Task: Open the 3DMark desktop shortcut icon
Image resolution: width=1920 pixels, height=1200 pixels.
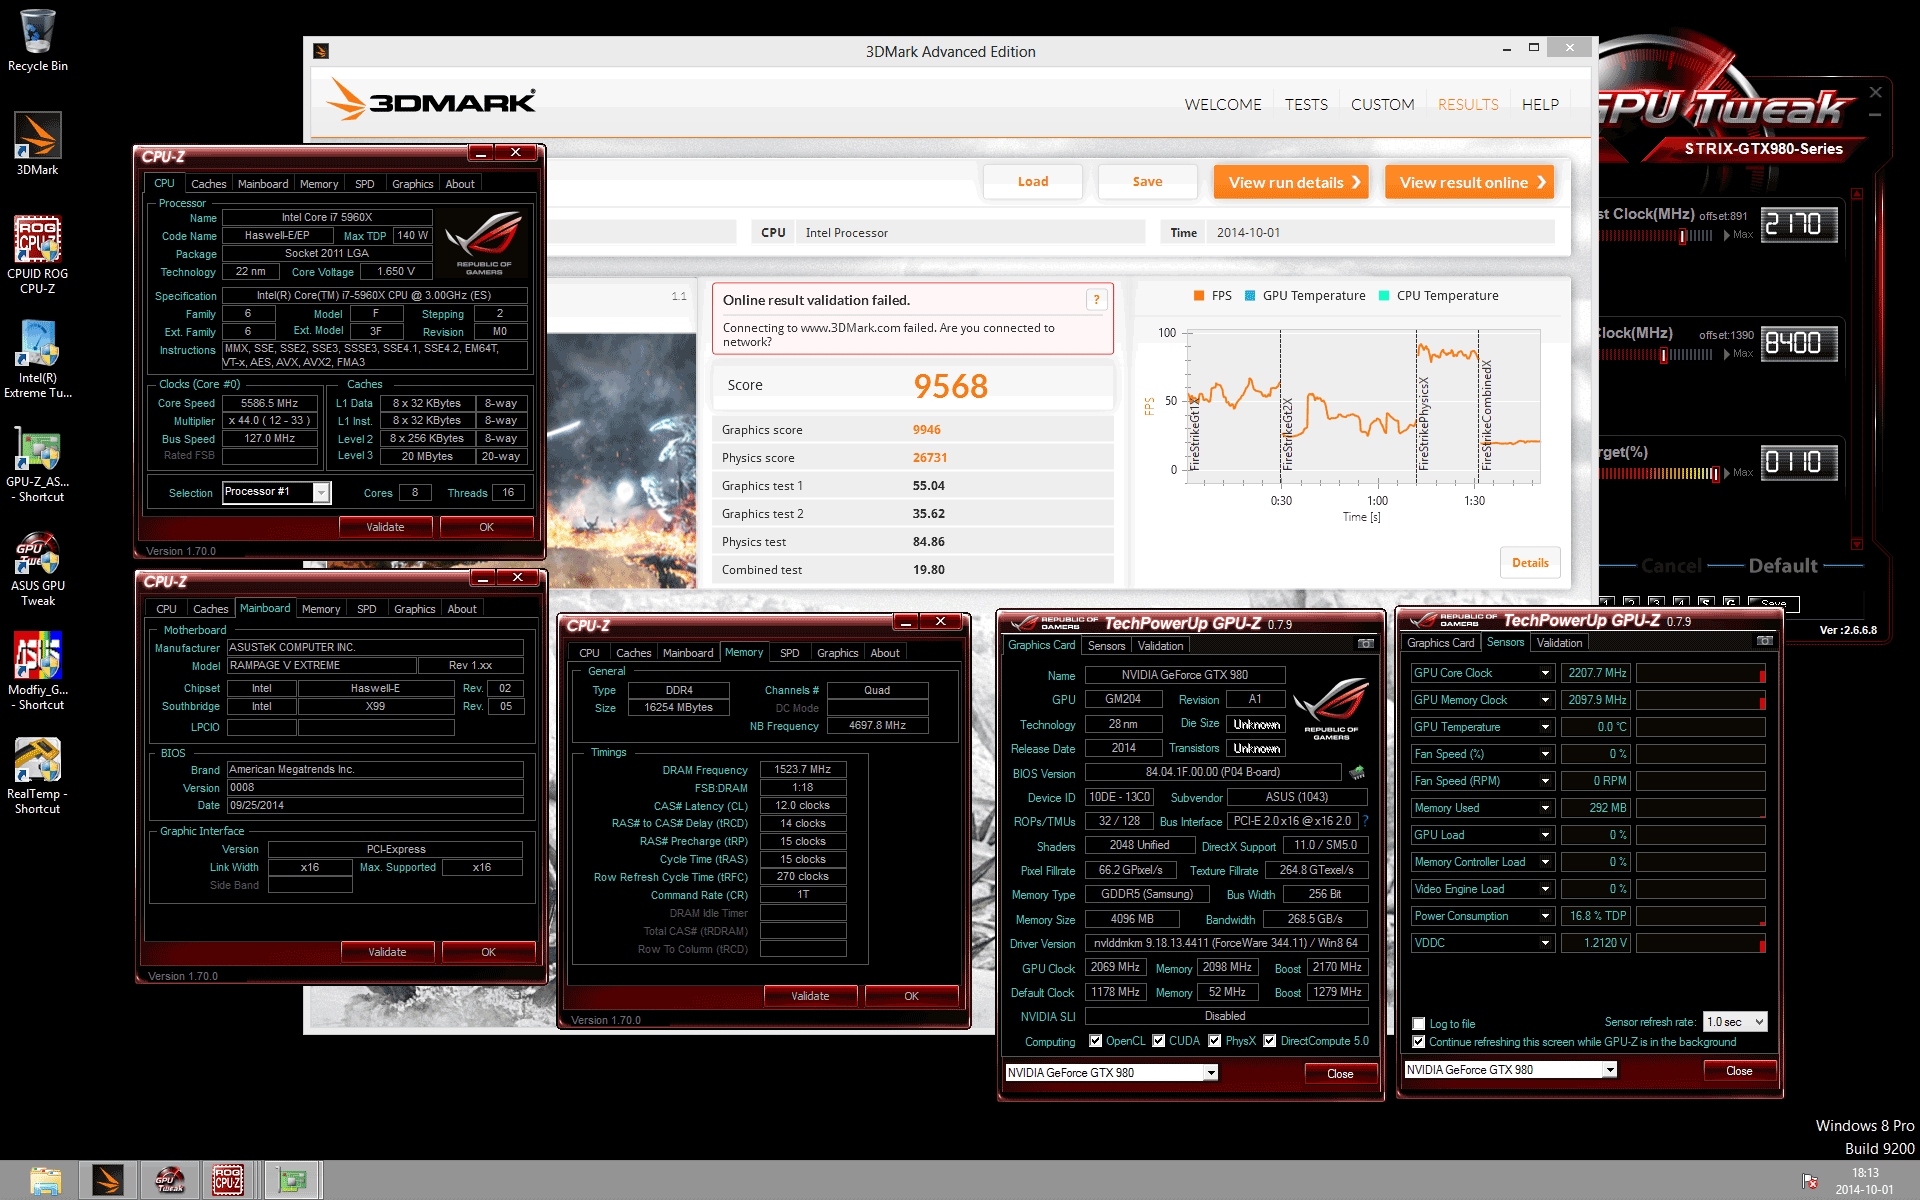Action: (38, 137)
